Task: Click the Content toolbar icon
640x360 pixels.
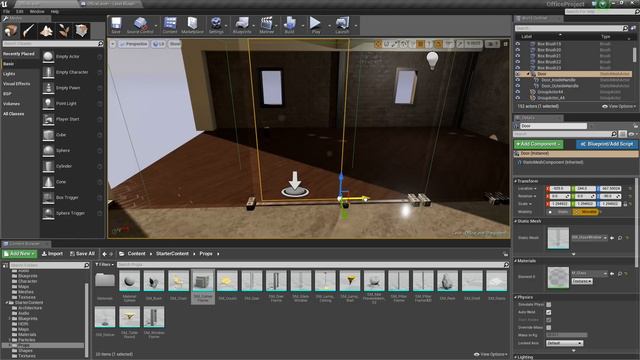Action: coord(170,24)
